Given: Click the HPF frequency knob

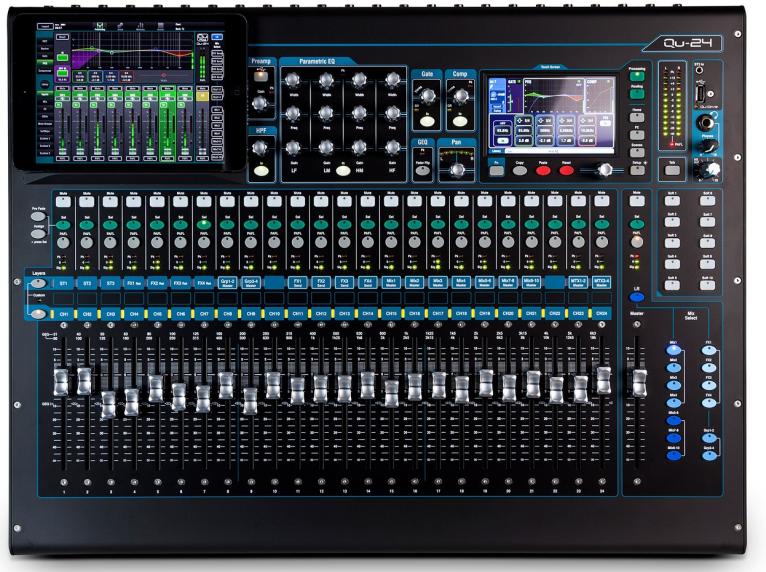Looking at the screenshot, I should (260, 147).
